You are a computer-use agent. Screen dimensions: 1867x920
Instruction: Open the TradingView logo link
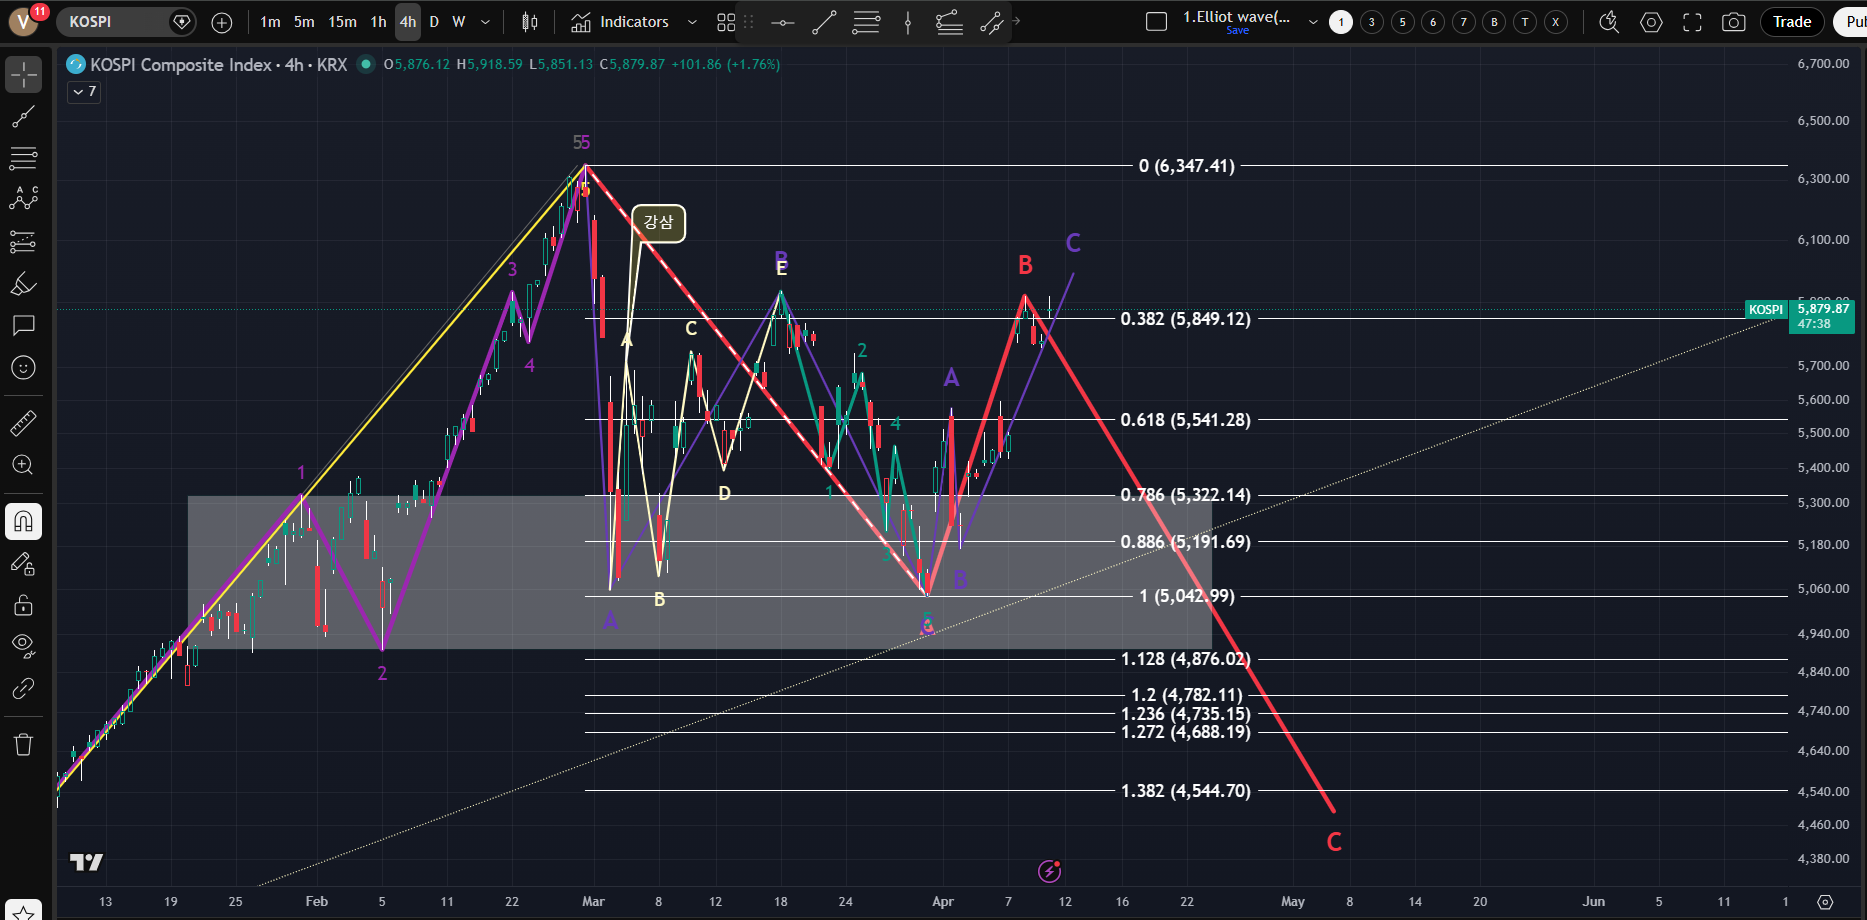click(x=86, y=862)
